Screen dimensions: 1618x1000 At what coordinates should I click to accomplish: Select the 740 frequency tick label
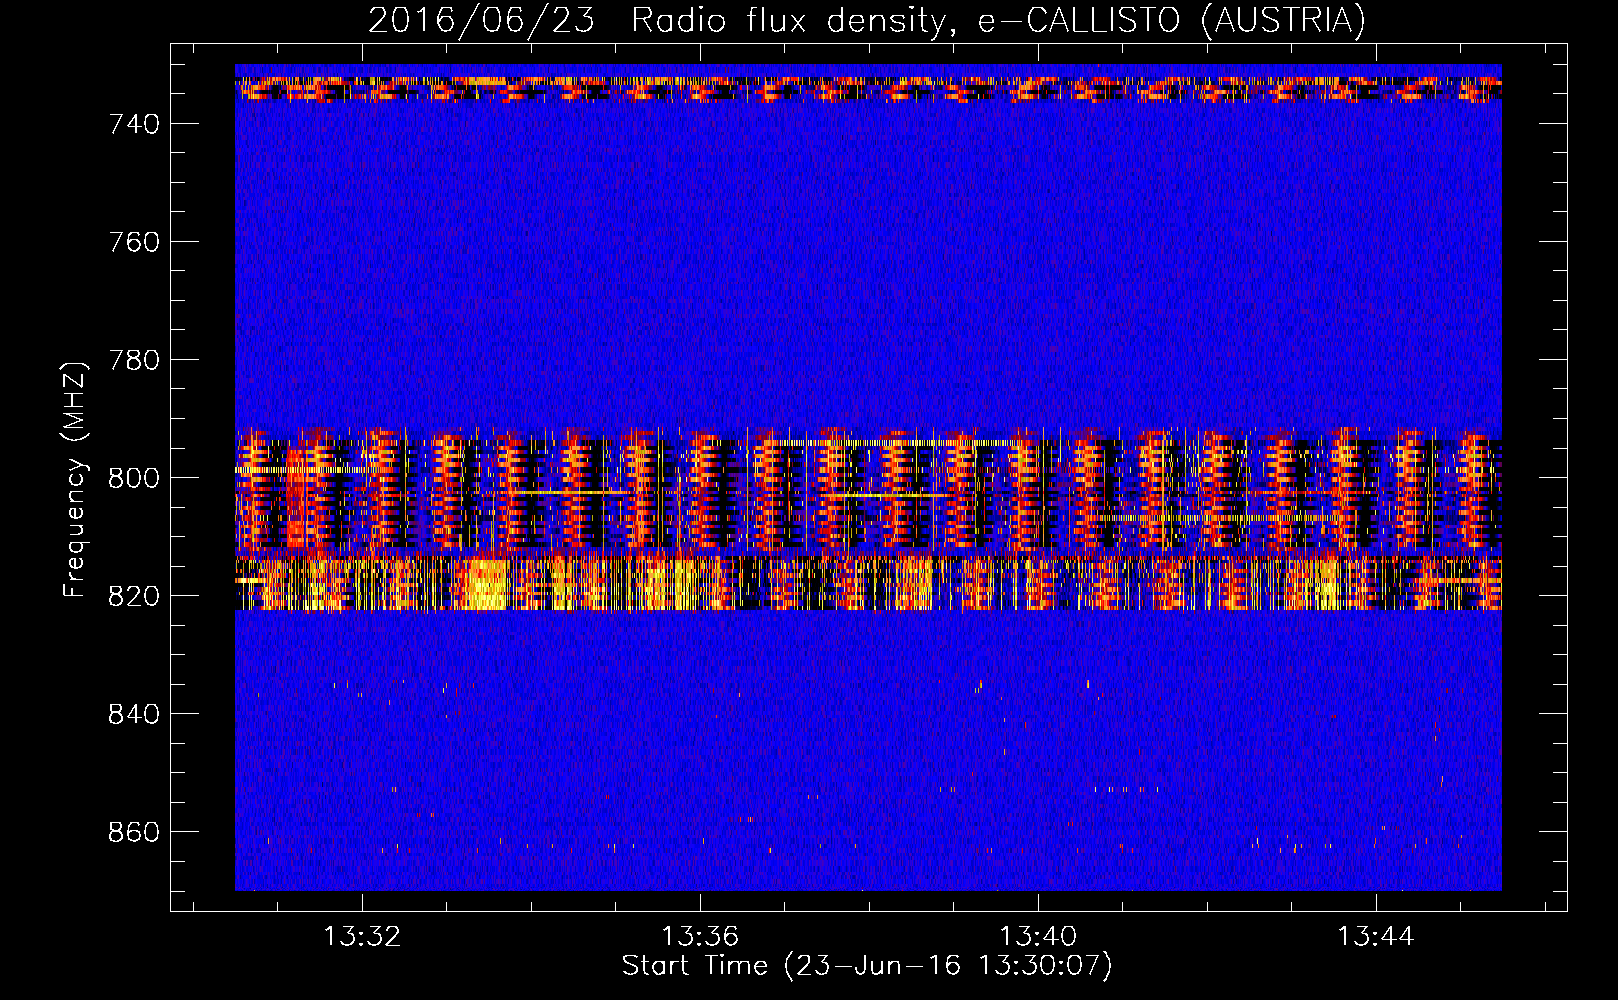pyautogui.click(x=134, y=124)
